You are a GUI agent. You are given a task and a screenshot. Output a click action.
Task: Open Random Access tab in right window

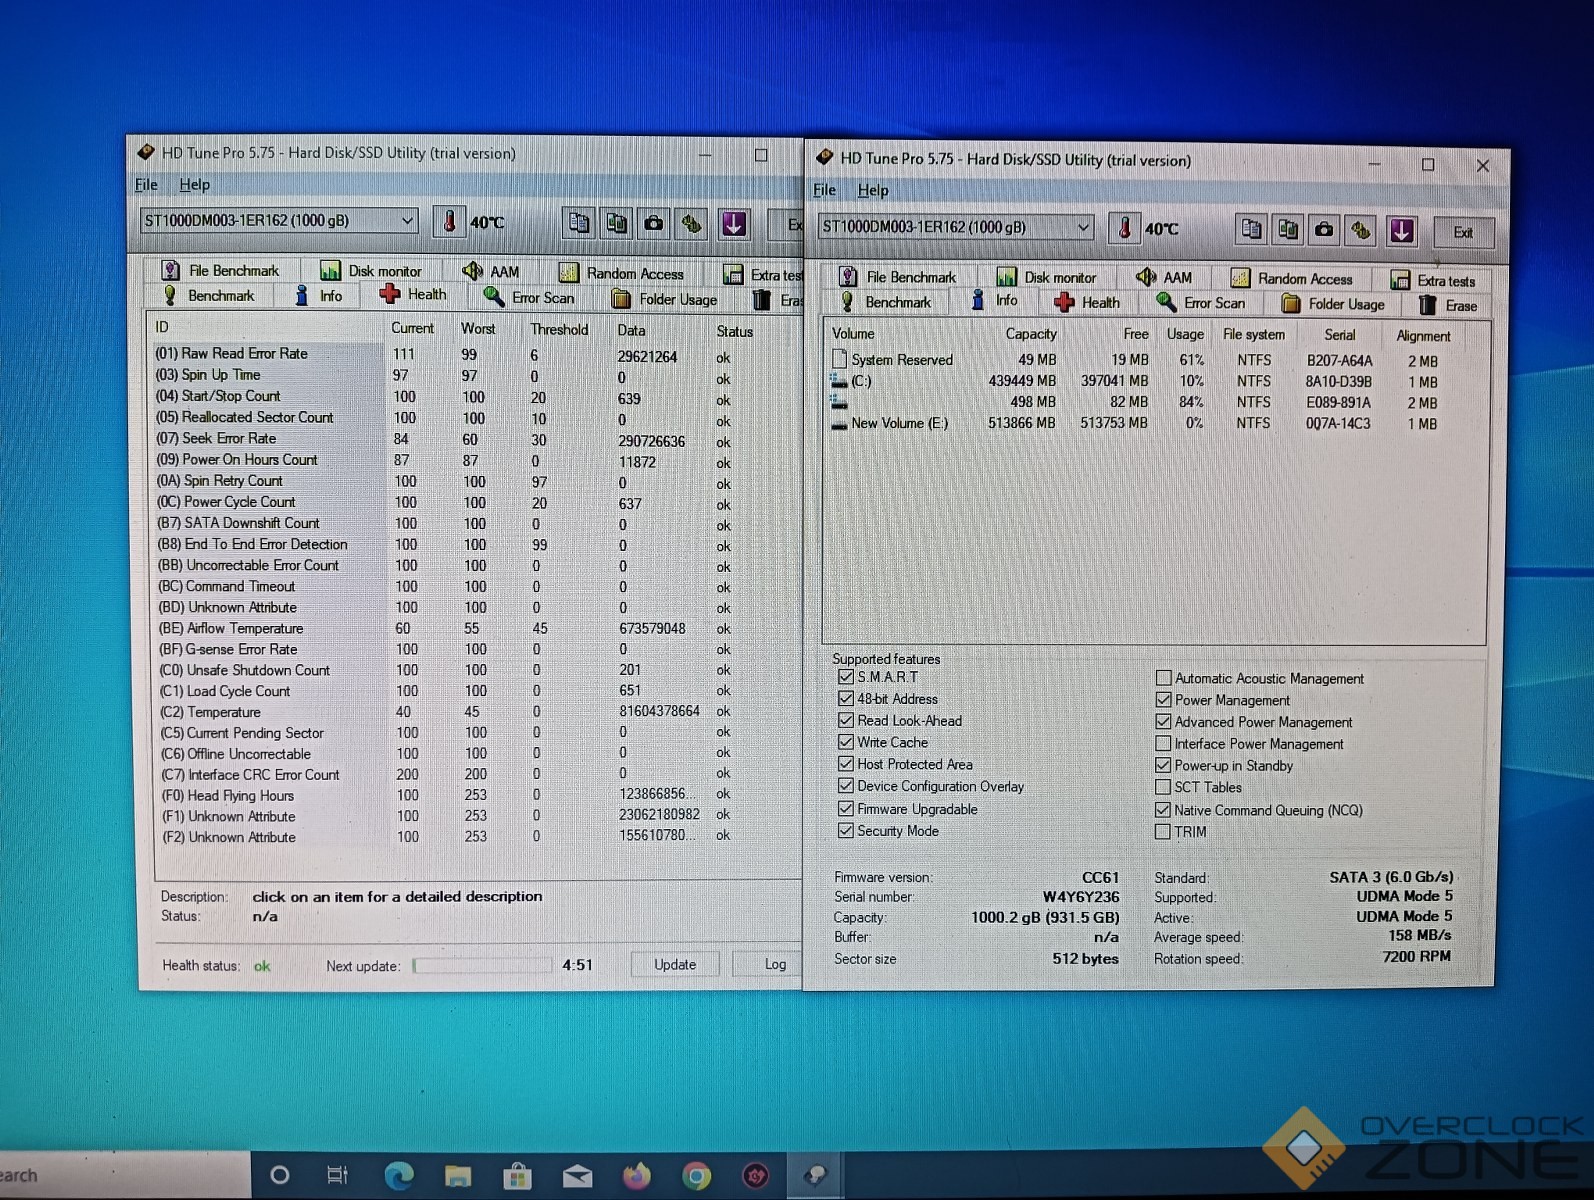point(1291,279)
